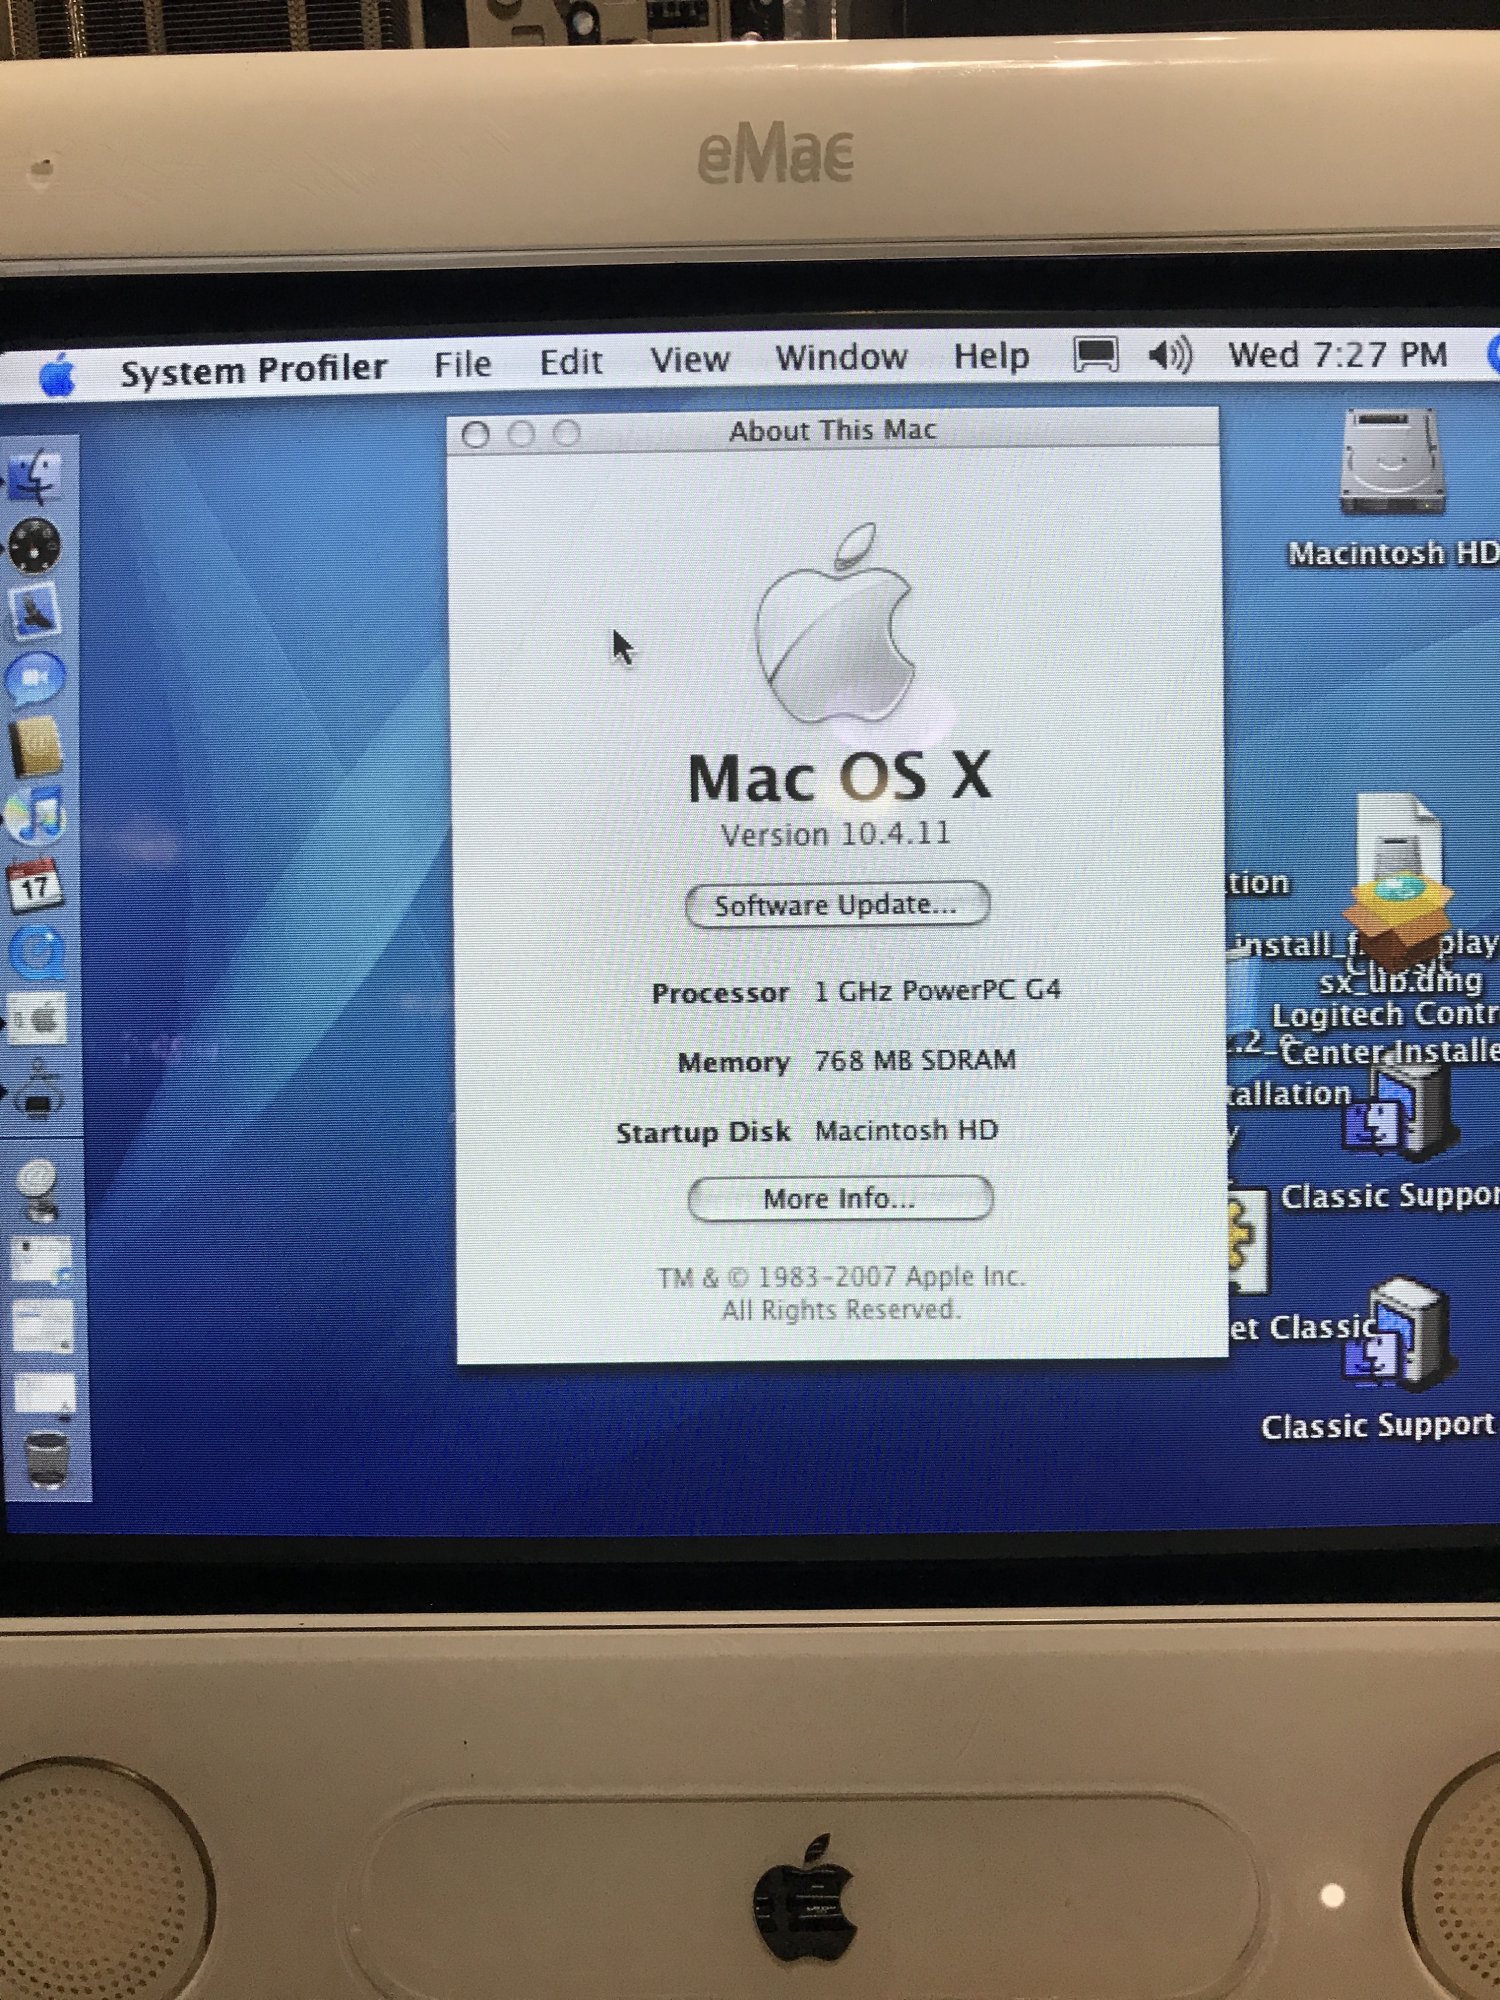
Task: Click the volume icon in menu bar
Action: 1169,355
